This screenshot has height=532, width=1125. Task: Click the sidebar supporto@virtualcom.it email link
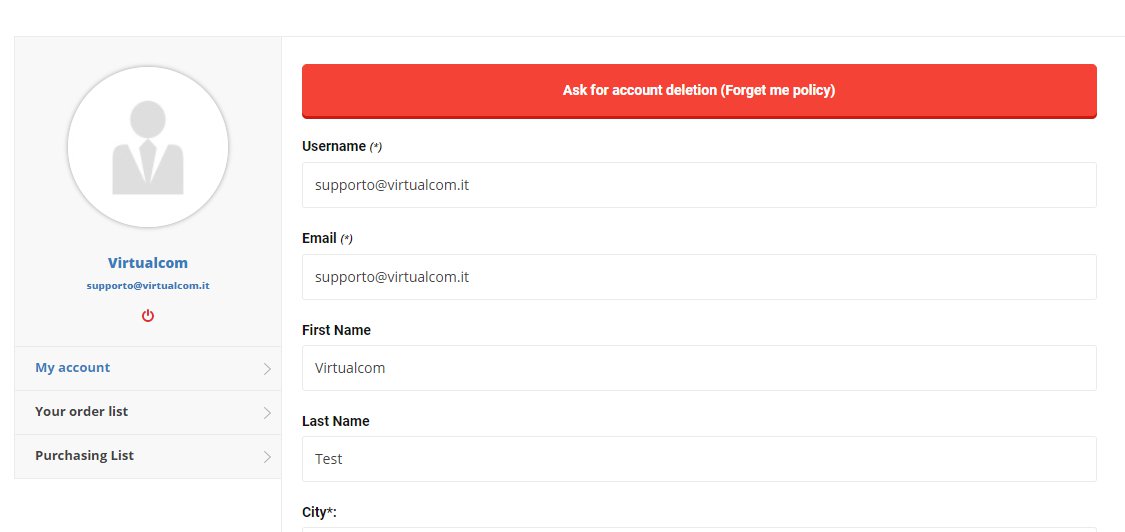point(148,286)
